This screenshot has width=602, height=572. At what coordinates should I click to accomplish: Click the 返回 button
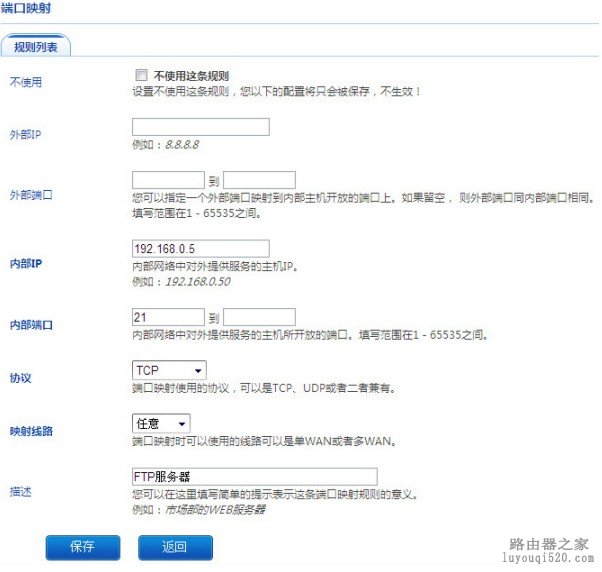[175, 547]
